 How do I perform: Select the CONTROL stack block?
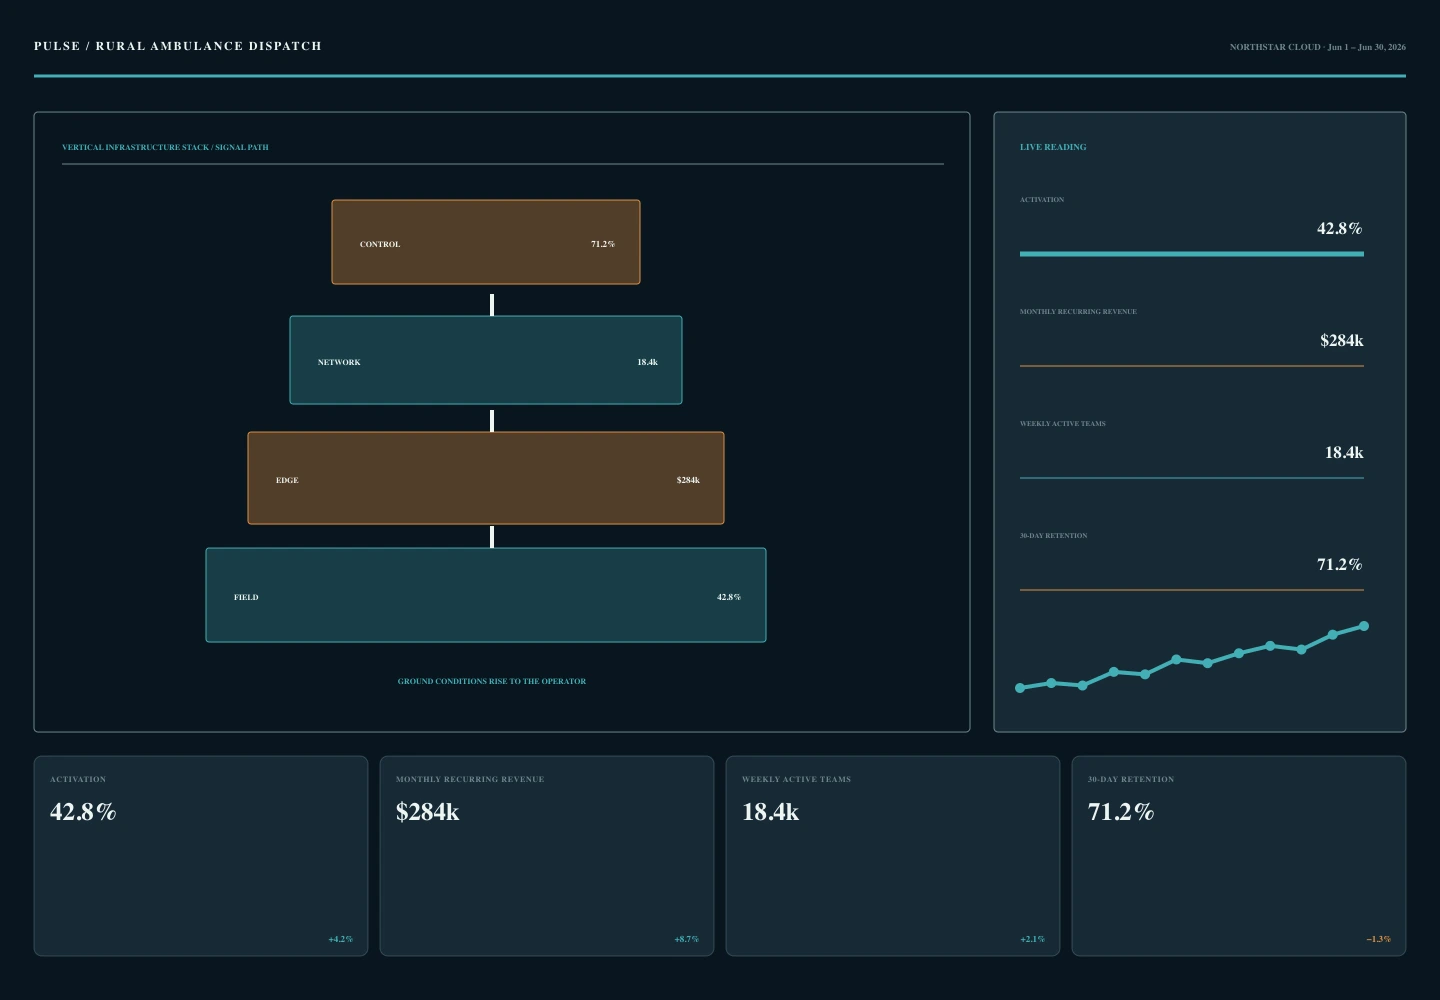[x=486, y=242]
